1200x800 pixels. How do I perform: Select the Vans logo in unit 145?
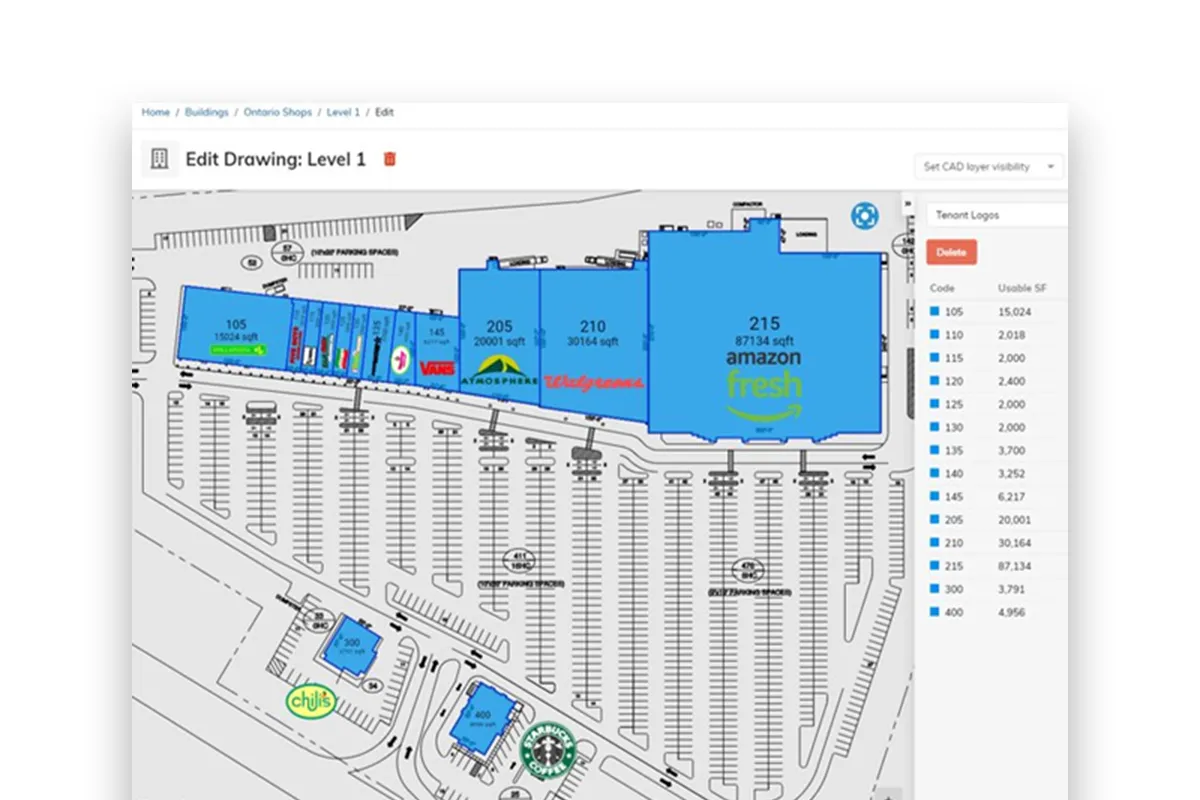[438, 369]
